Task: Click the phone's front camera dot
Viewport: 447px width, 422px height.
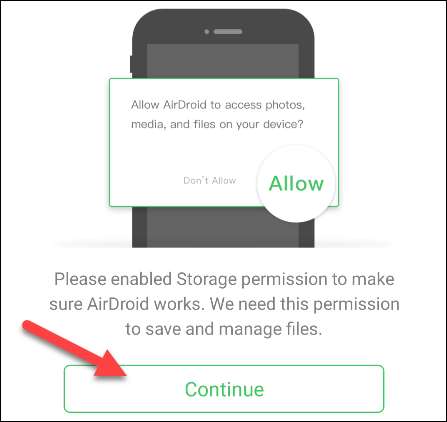Action: coord(207,32)
